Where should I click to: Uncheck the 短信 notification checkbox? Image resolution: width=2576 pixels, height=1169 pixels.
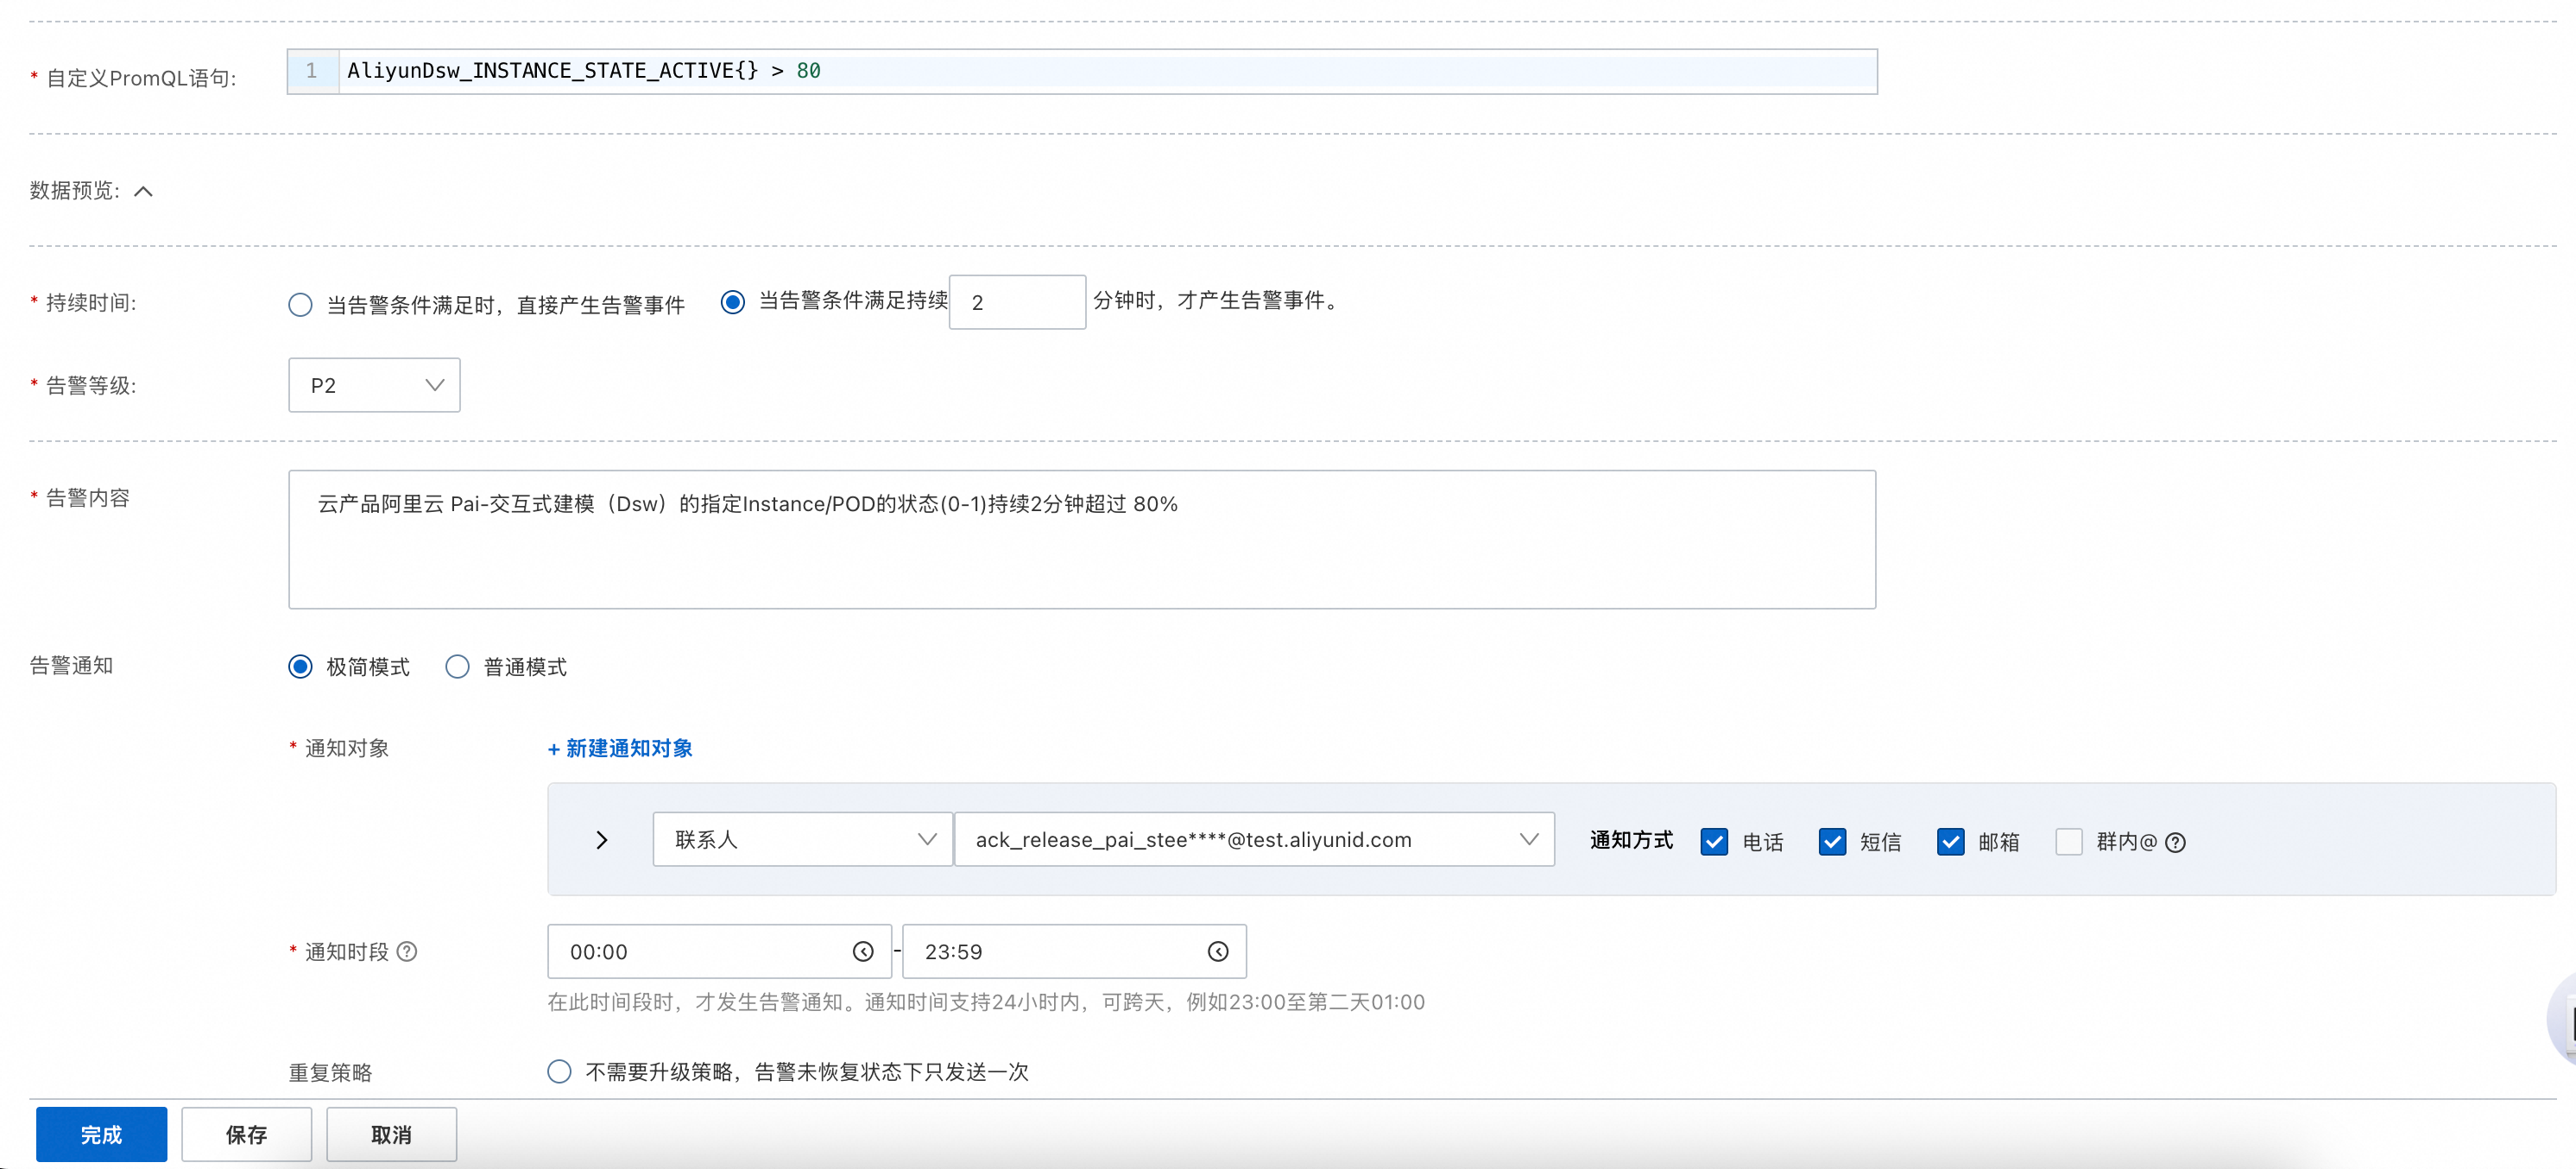click(x=1831, y=842)
